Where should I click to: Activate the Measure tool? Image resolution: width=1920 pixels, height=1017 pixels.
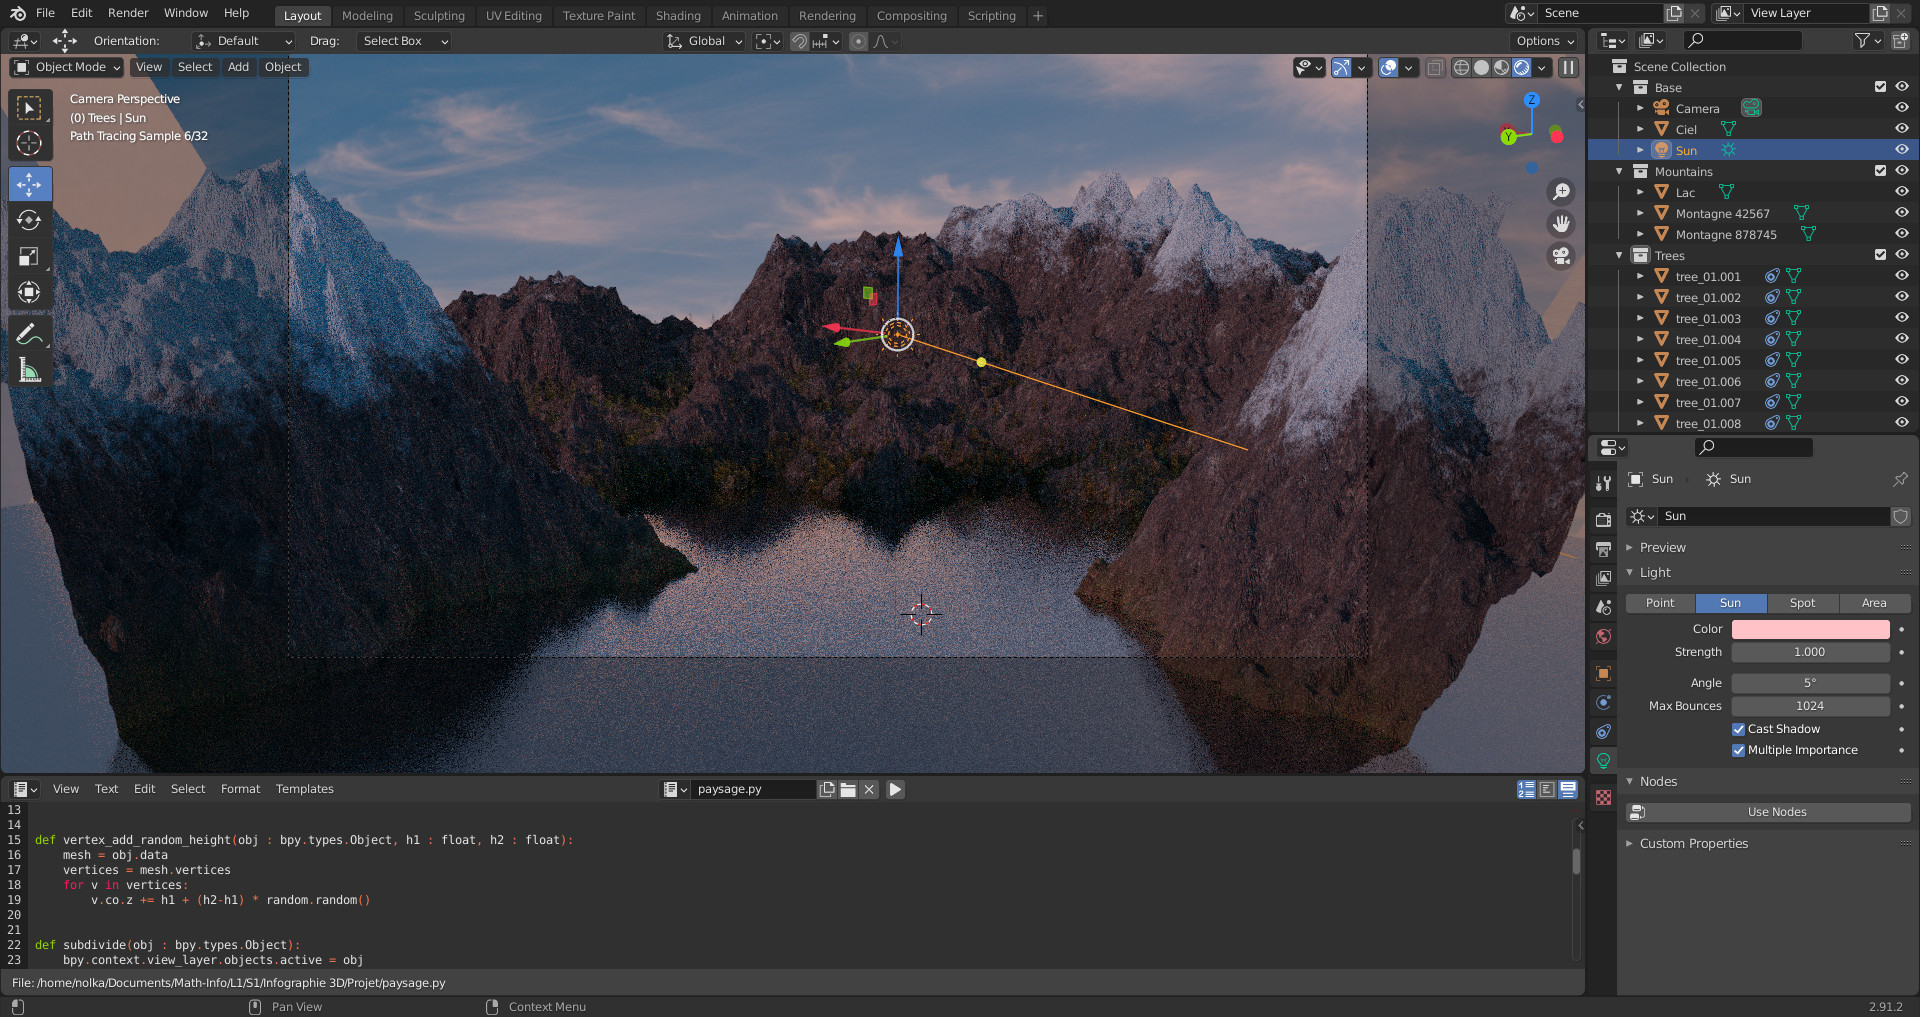click(x=29, y=371)
